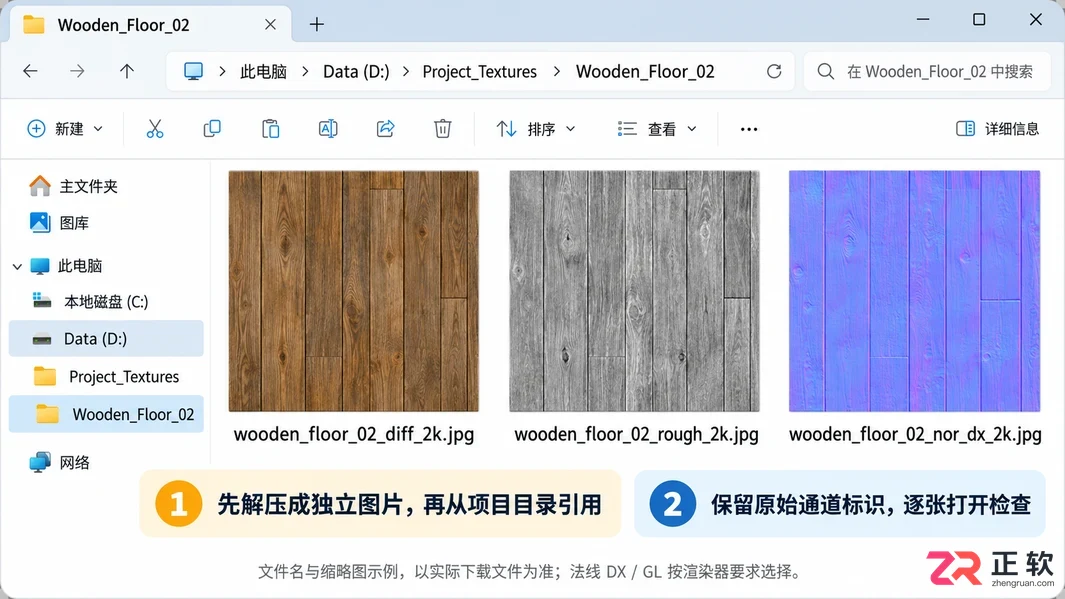Go up one folder level
The image size is (1065, 599).
pyautogui.click(x=127, y=71)
